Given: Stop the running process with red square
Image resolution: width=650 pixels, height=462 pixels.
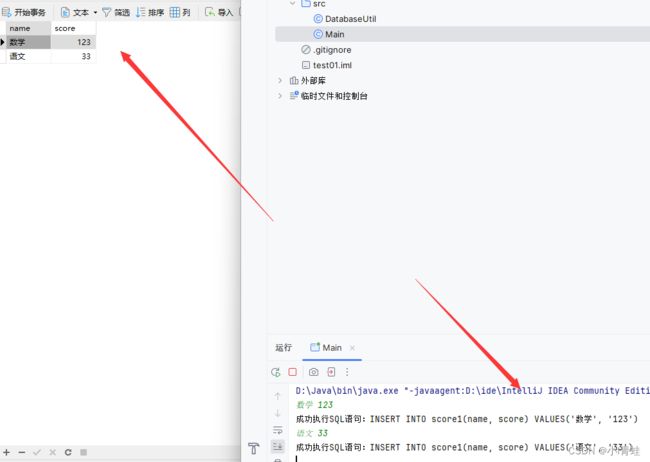Looking at the screenshot, I should click(293, 372).
